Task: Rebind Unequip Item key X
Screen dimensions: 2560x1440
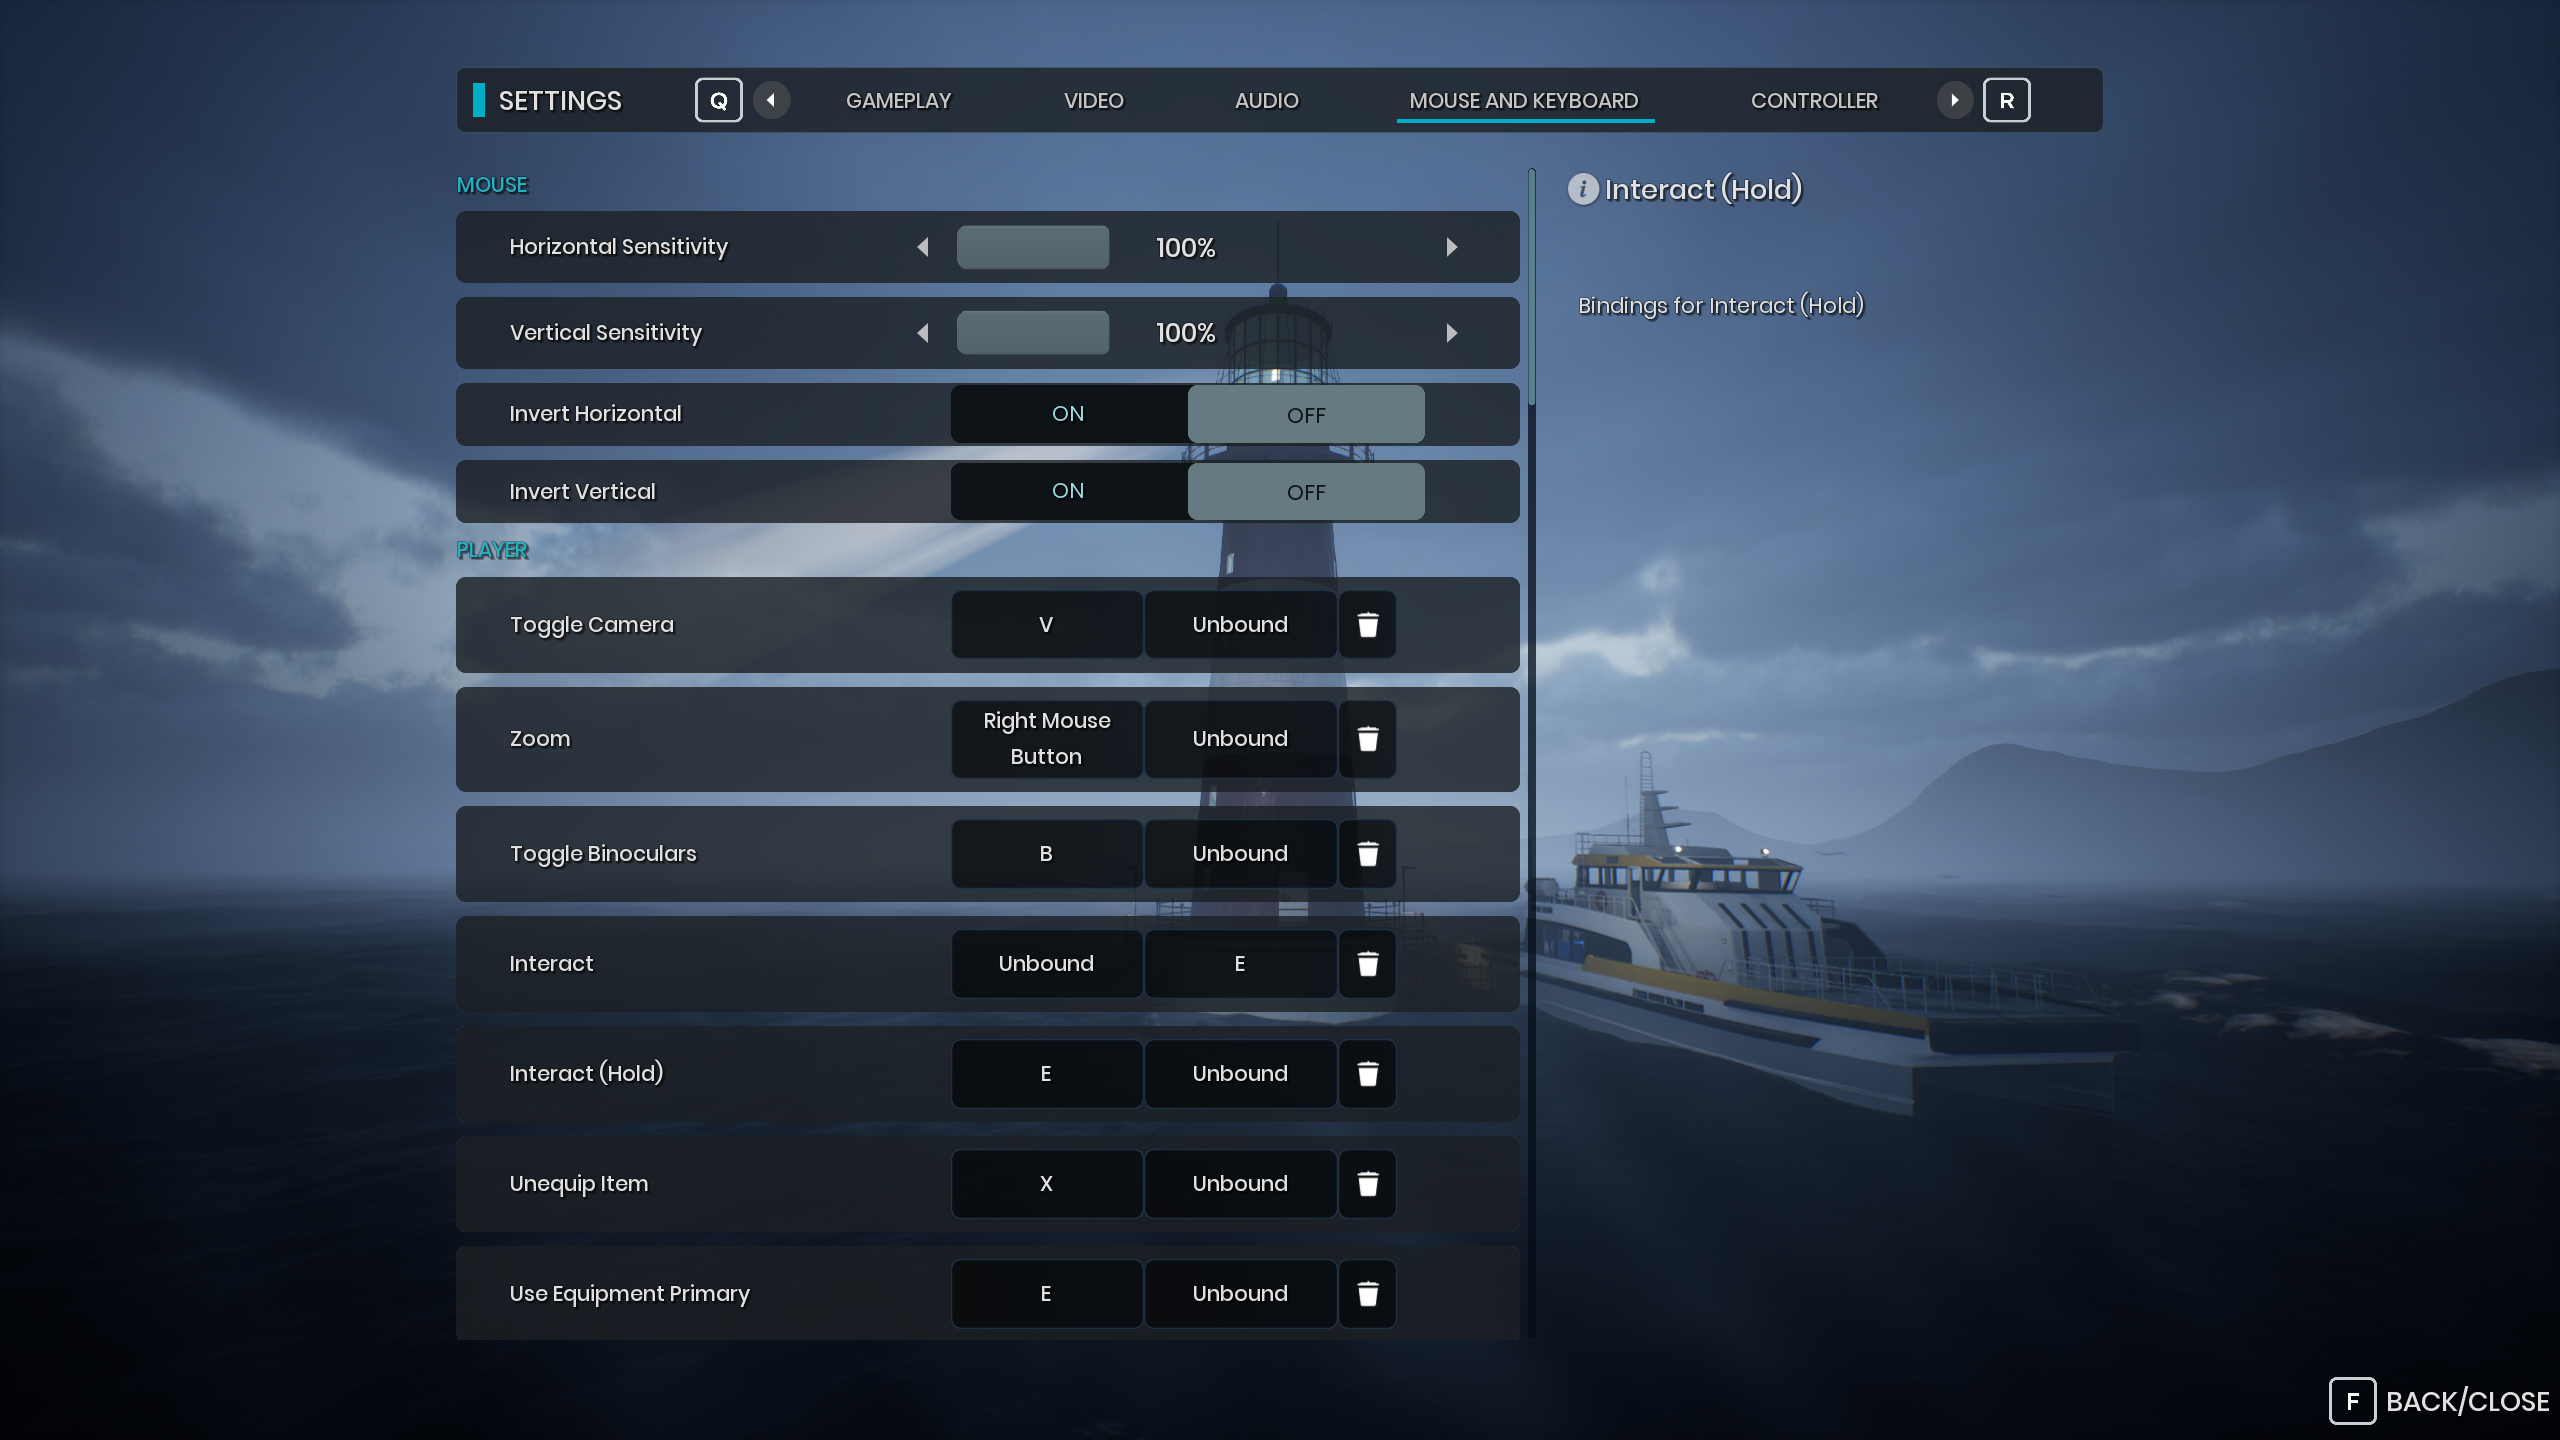Action: pyautogui.click(x=1046, y=1184)
